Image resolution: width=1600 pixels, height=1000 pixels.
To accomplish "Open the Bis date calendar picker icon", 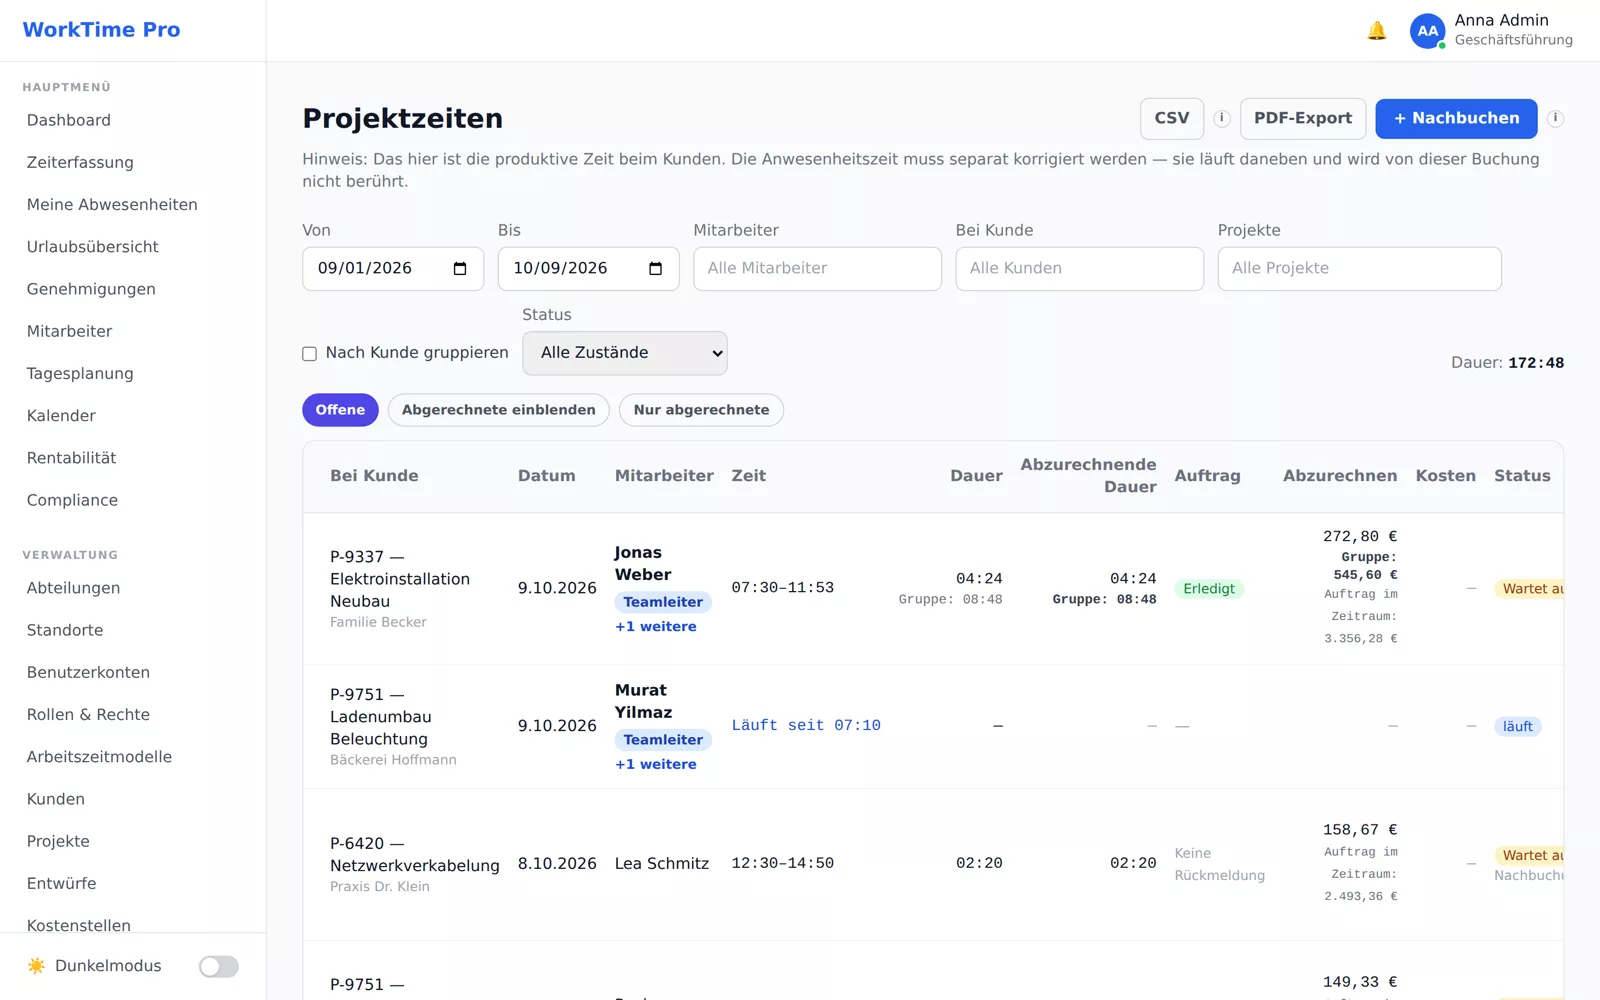I will click(656, 269).
